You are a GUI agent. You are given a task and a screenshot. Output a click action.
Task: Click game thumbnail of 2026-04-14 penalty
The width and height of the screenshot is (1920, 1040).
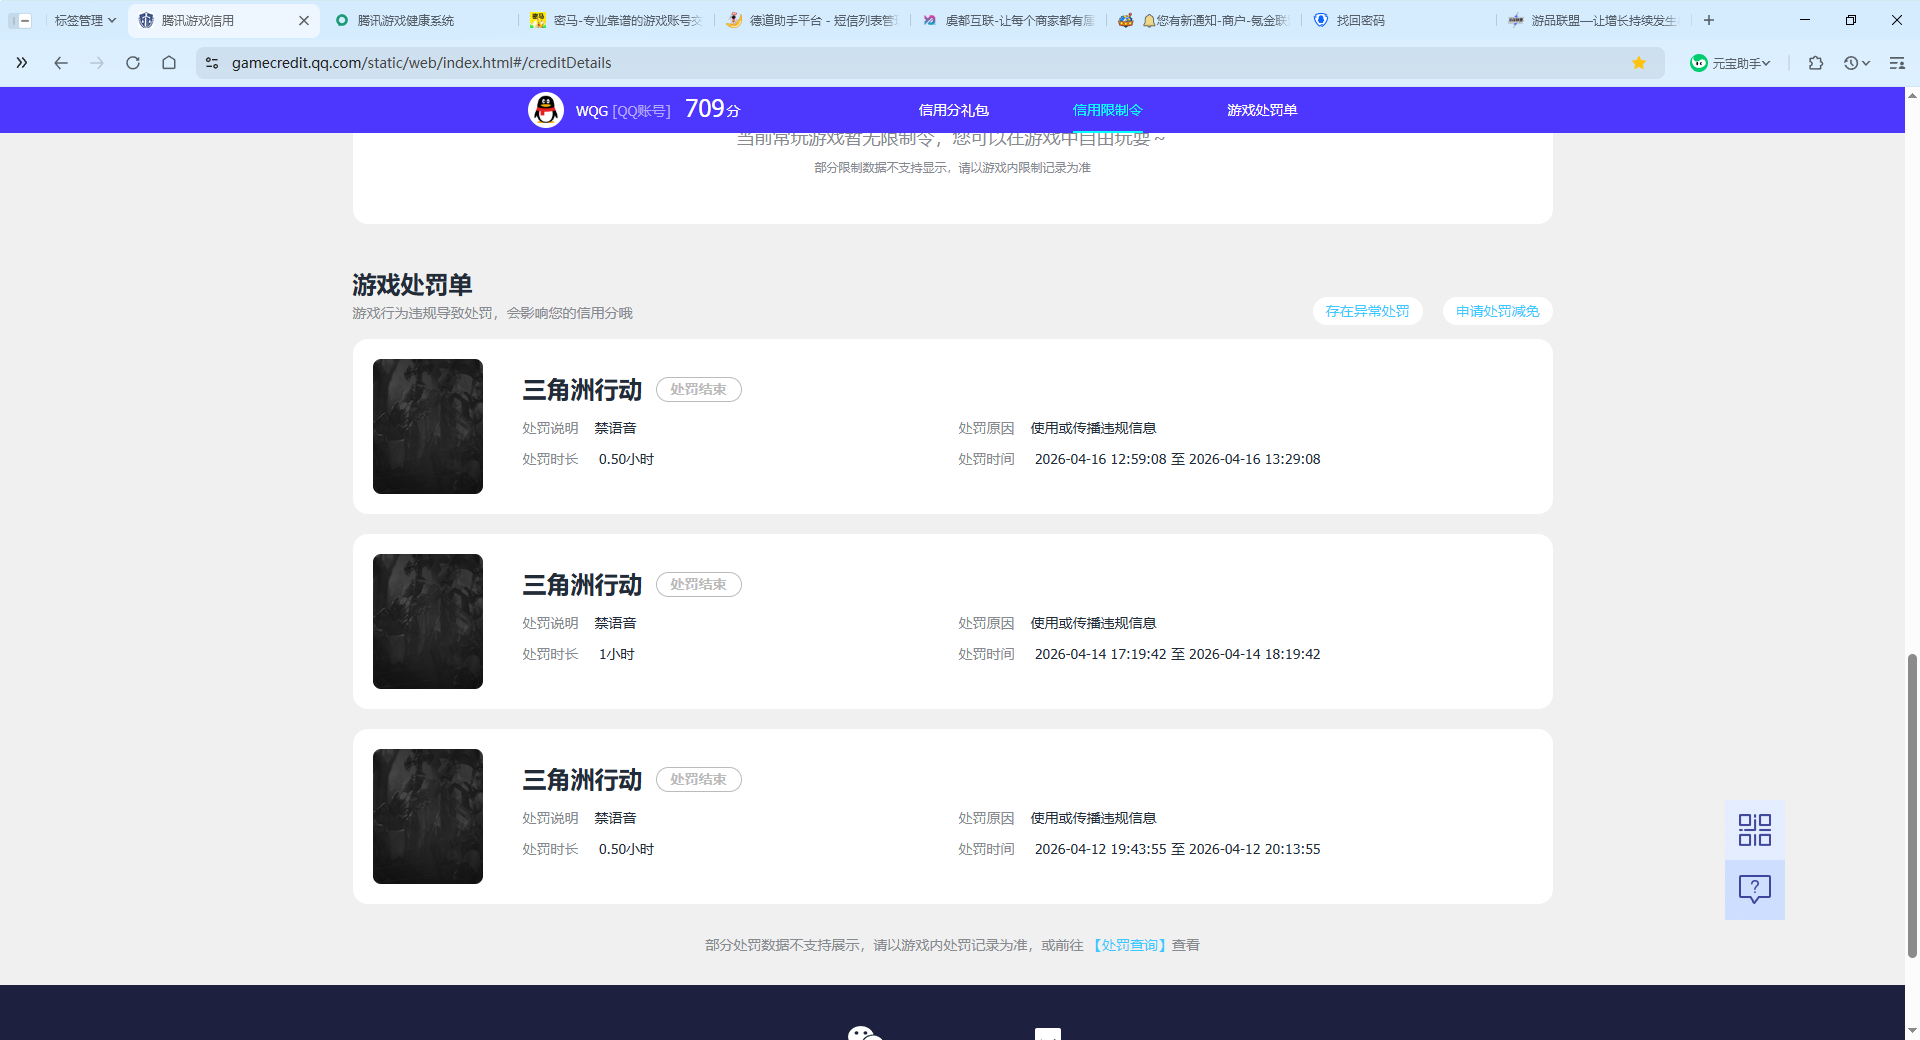428,621
